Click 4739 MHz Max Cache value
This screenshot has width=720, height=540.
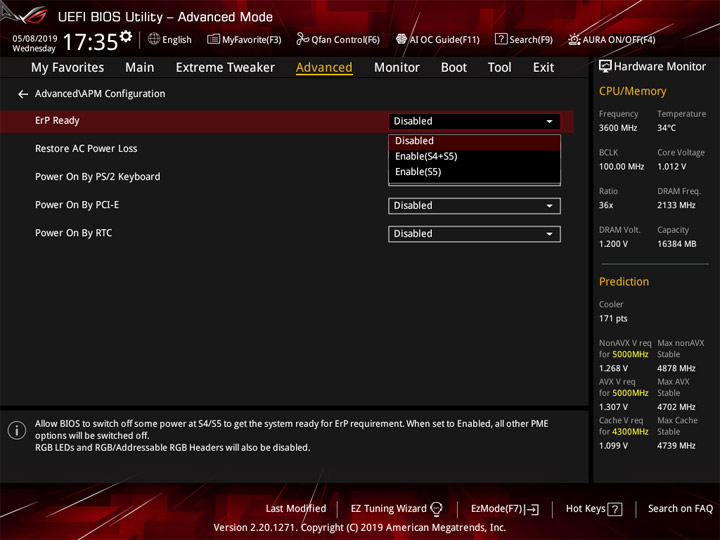[x=676, y=446]
